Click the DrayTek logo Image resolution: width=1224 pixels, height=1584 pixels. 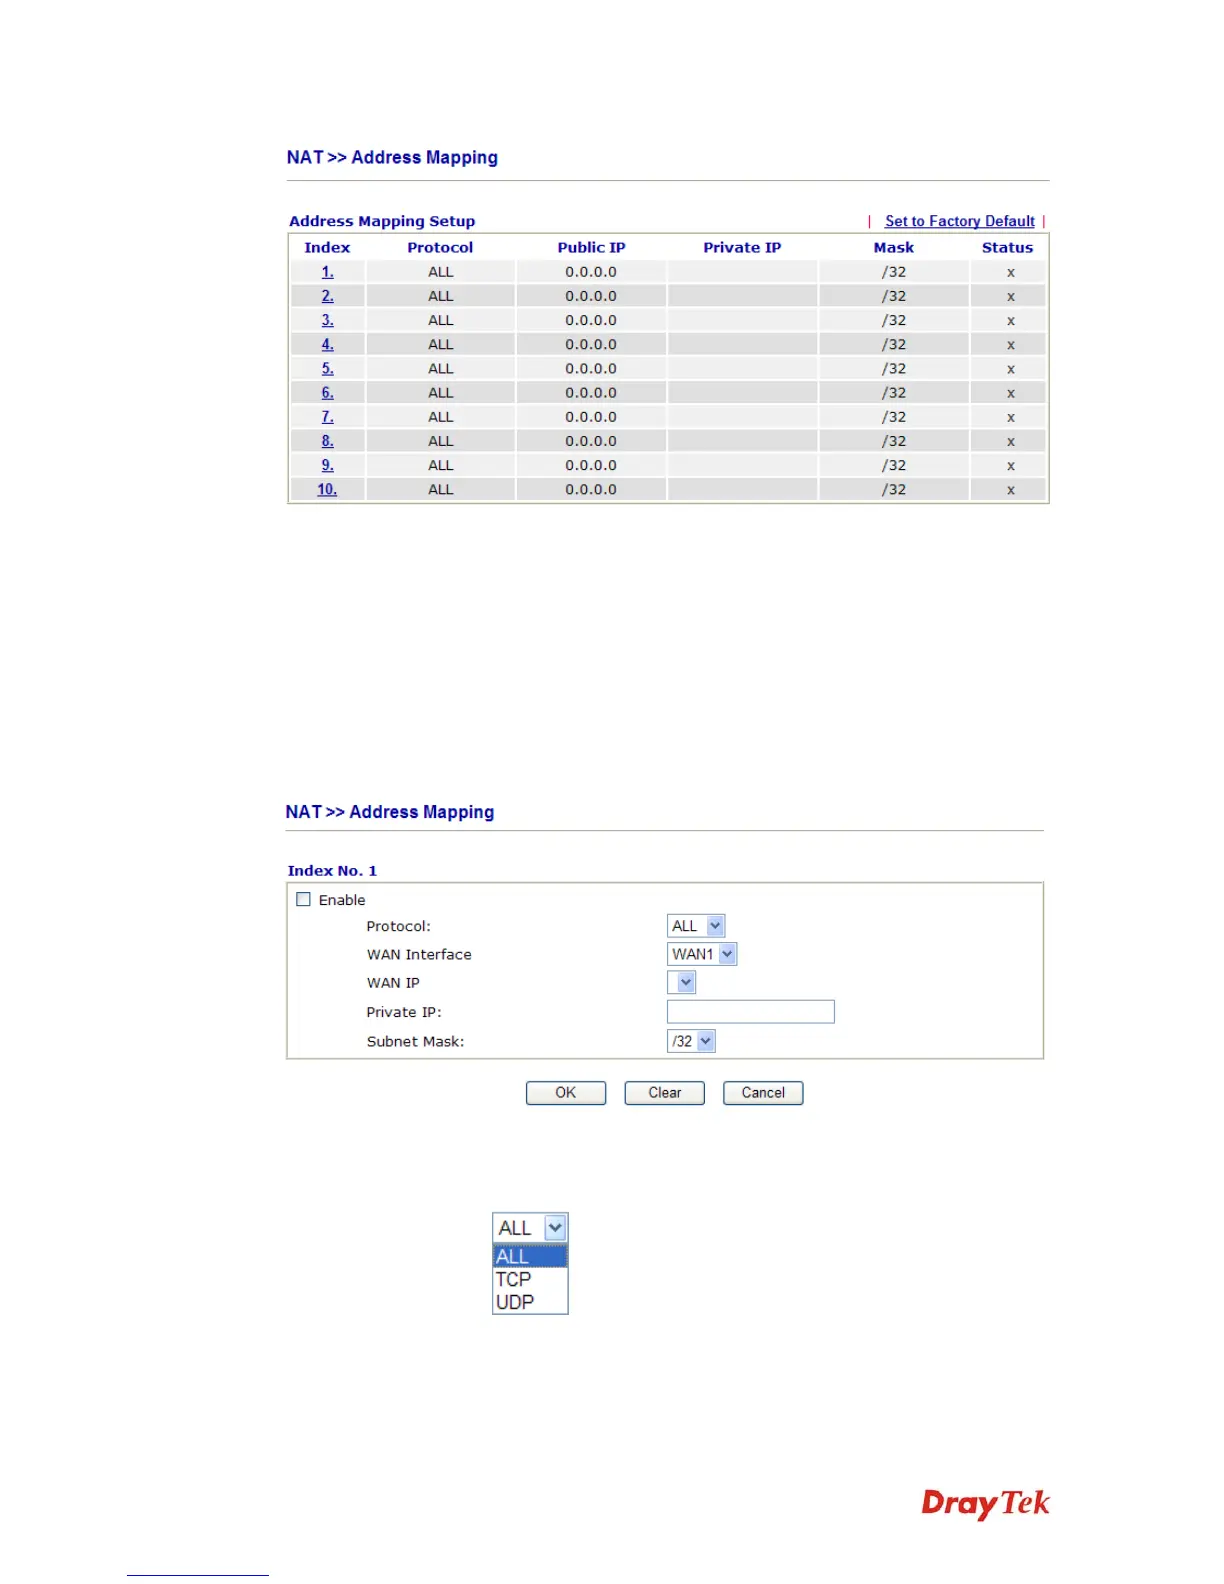pyautogui.click(x=985, y=1503)
